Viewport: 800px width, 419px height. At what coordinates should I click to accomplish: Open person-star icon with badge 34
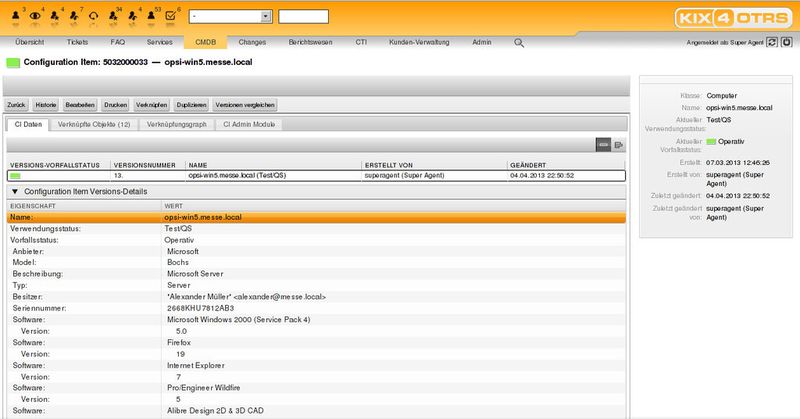coord(113,16)
